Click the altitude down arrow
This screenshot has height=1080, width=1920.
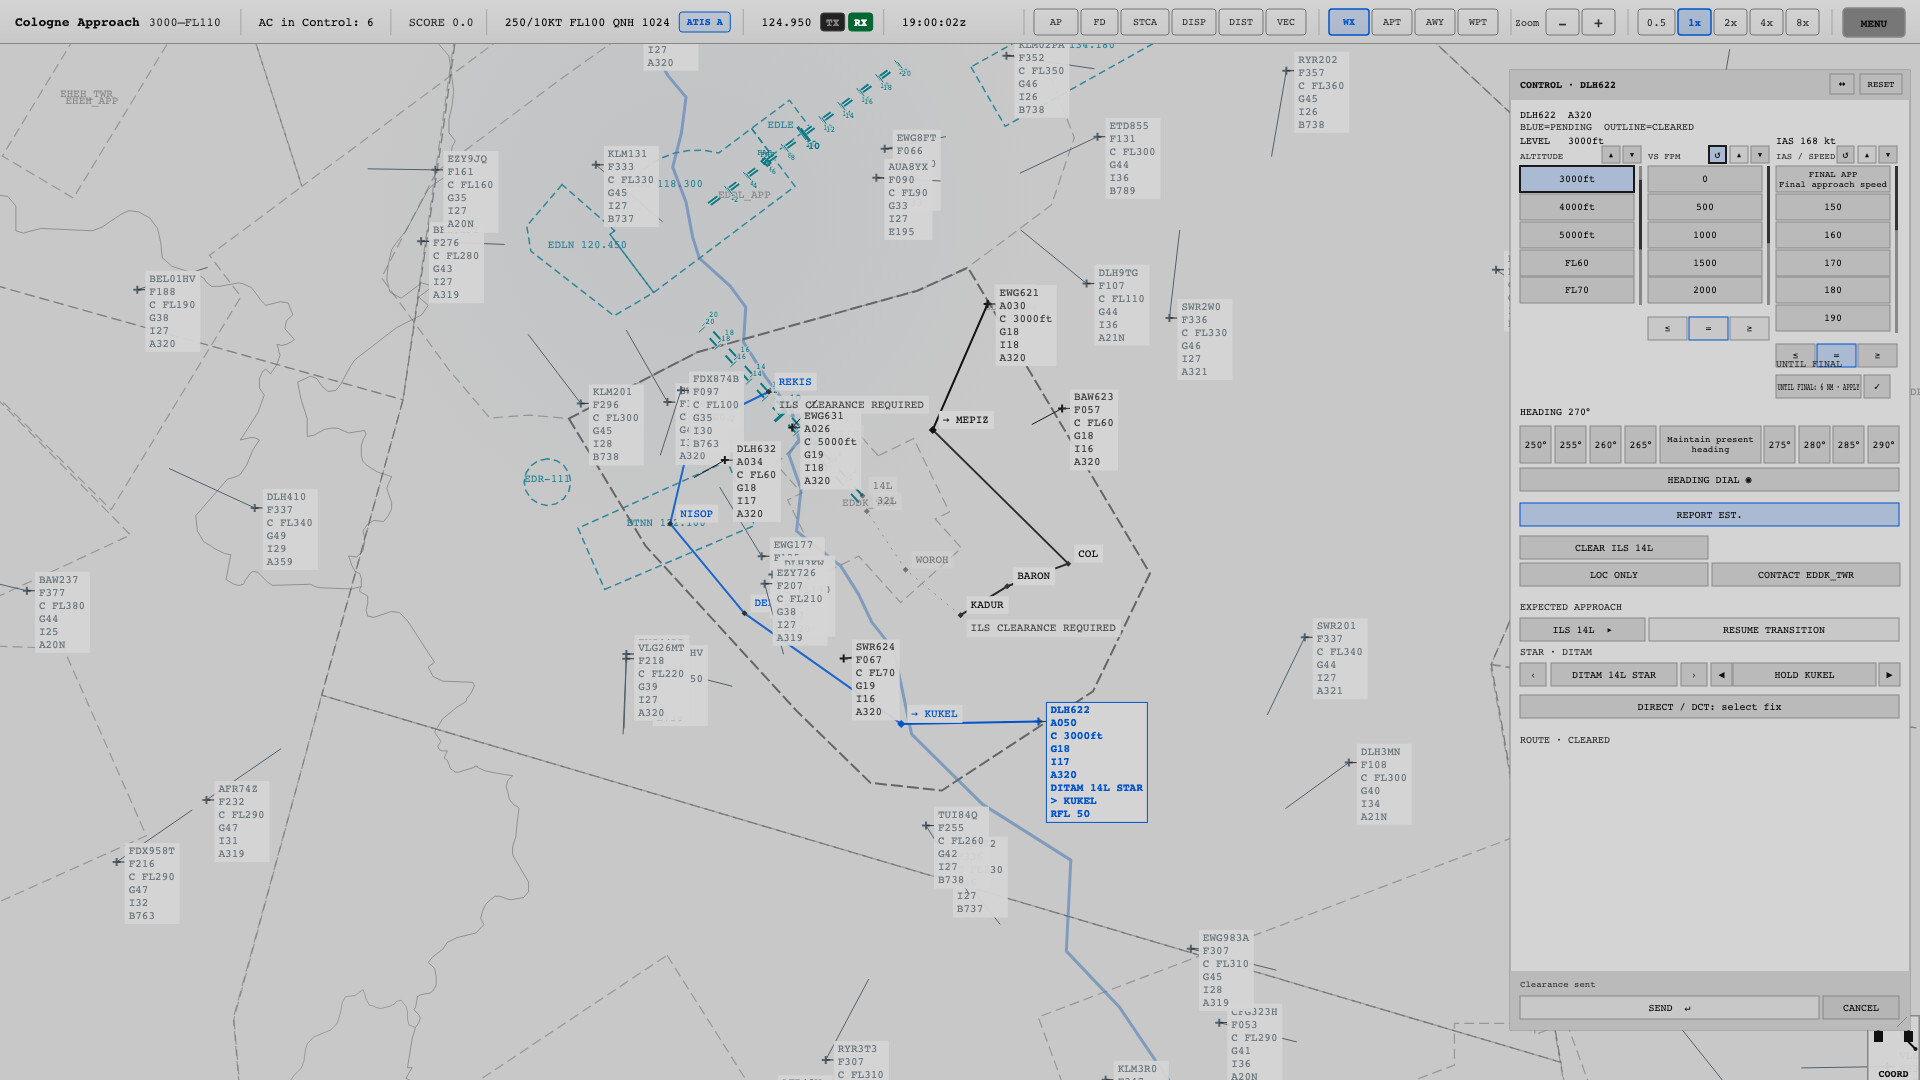point(1632,155)
